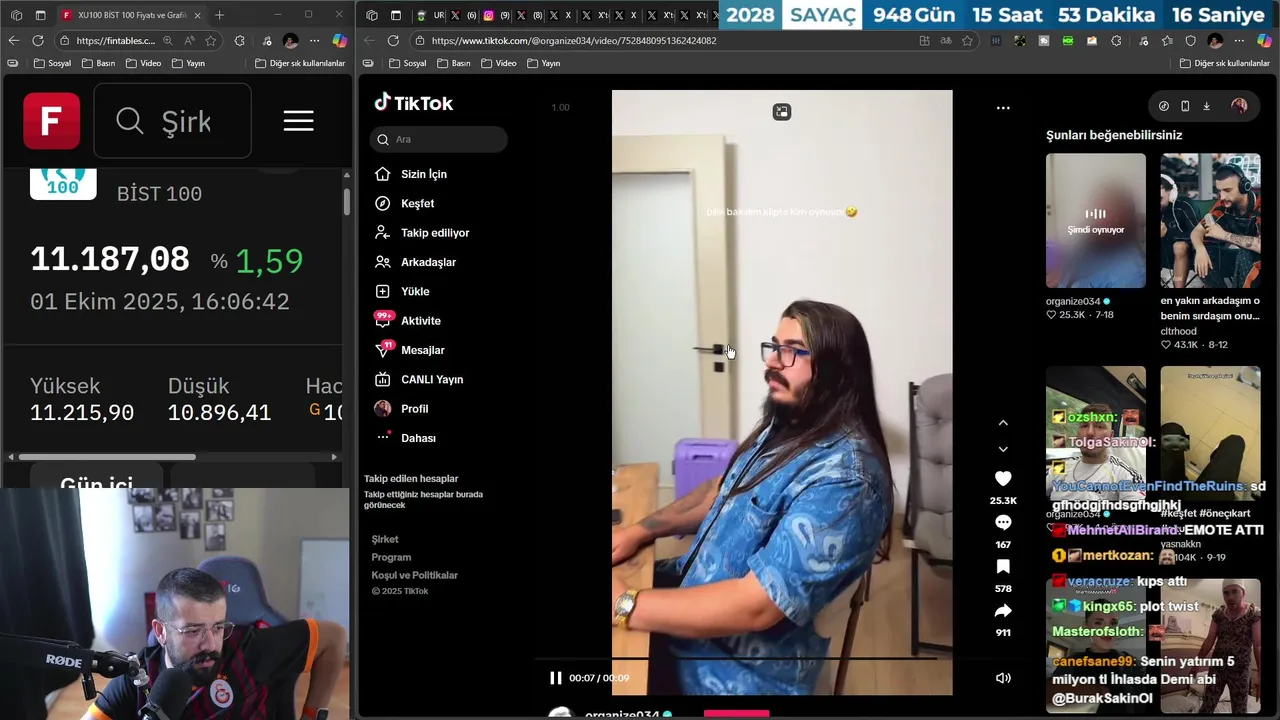Click the TikTok logo
Screen dimensions: 1280x720
414,103
